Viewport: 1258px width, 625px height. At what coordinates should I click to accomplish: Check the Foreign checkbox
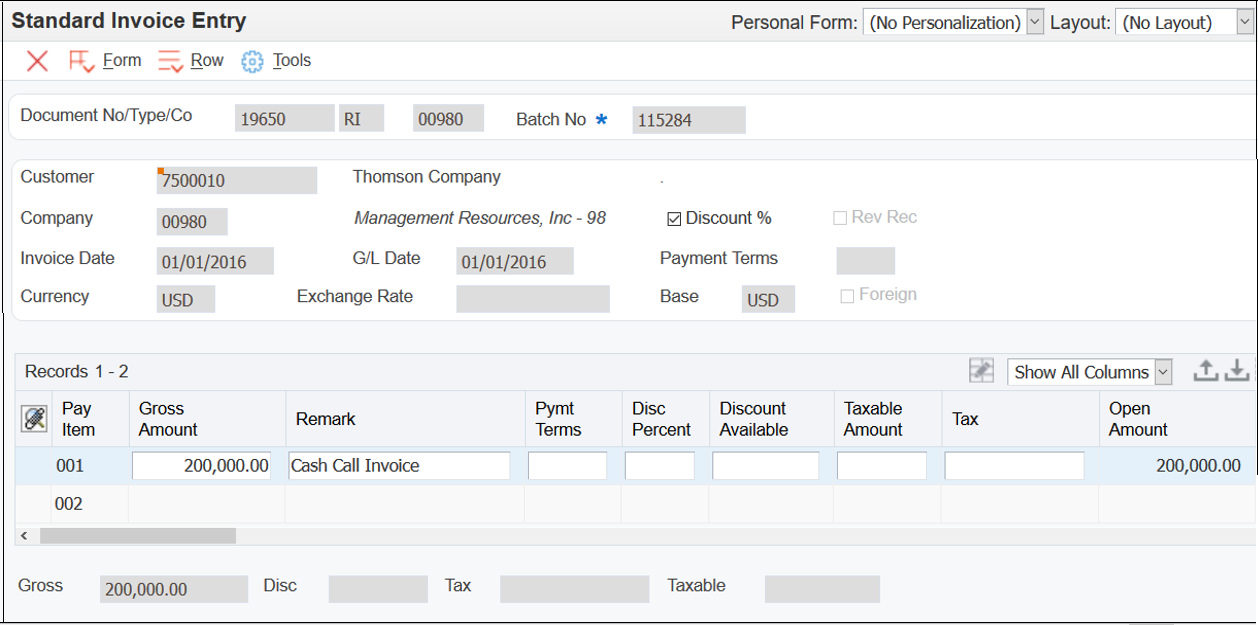tap(847, 294)
